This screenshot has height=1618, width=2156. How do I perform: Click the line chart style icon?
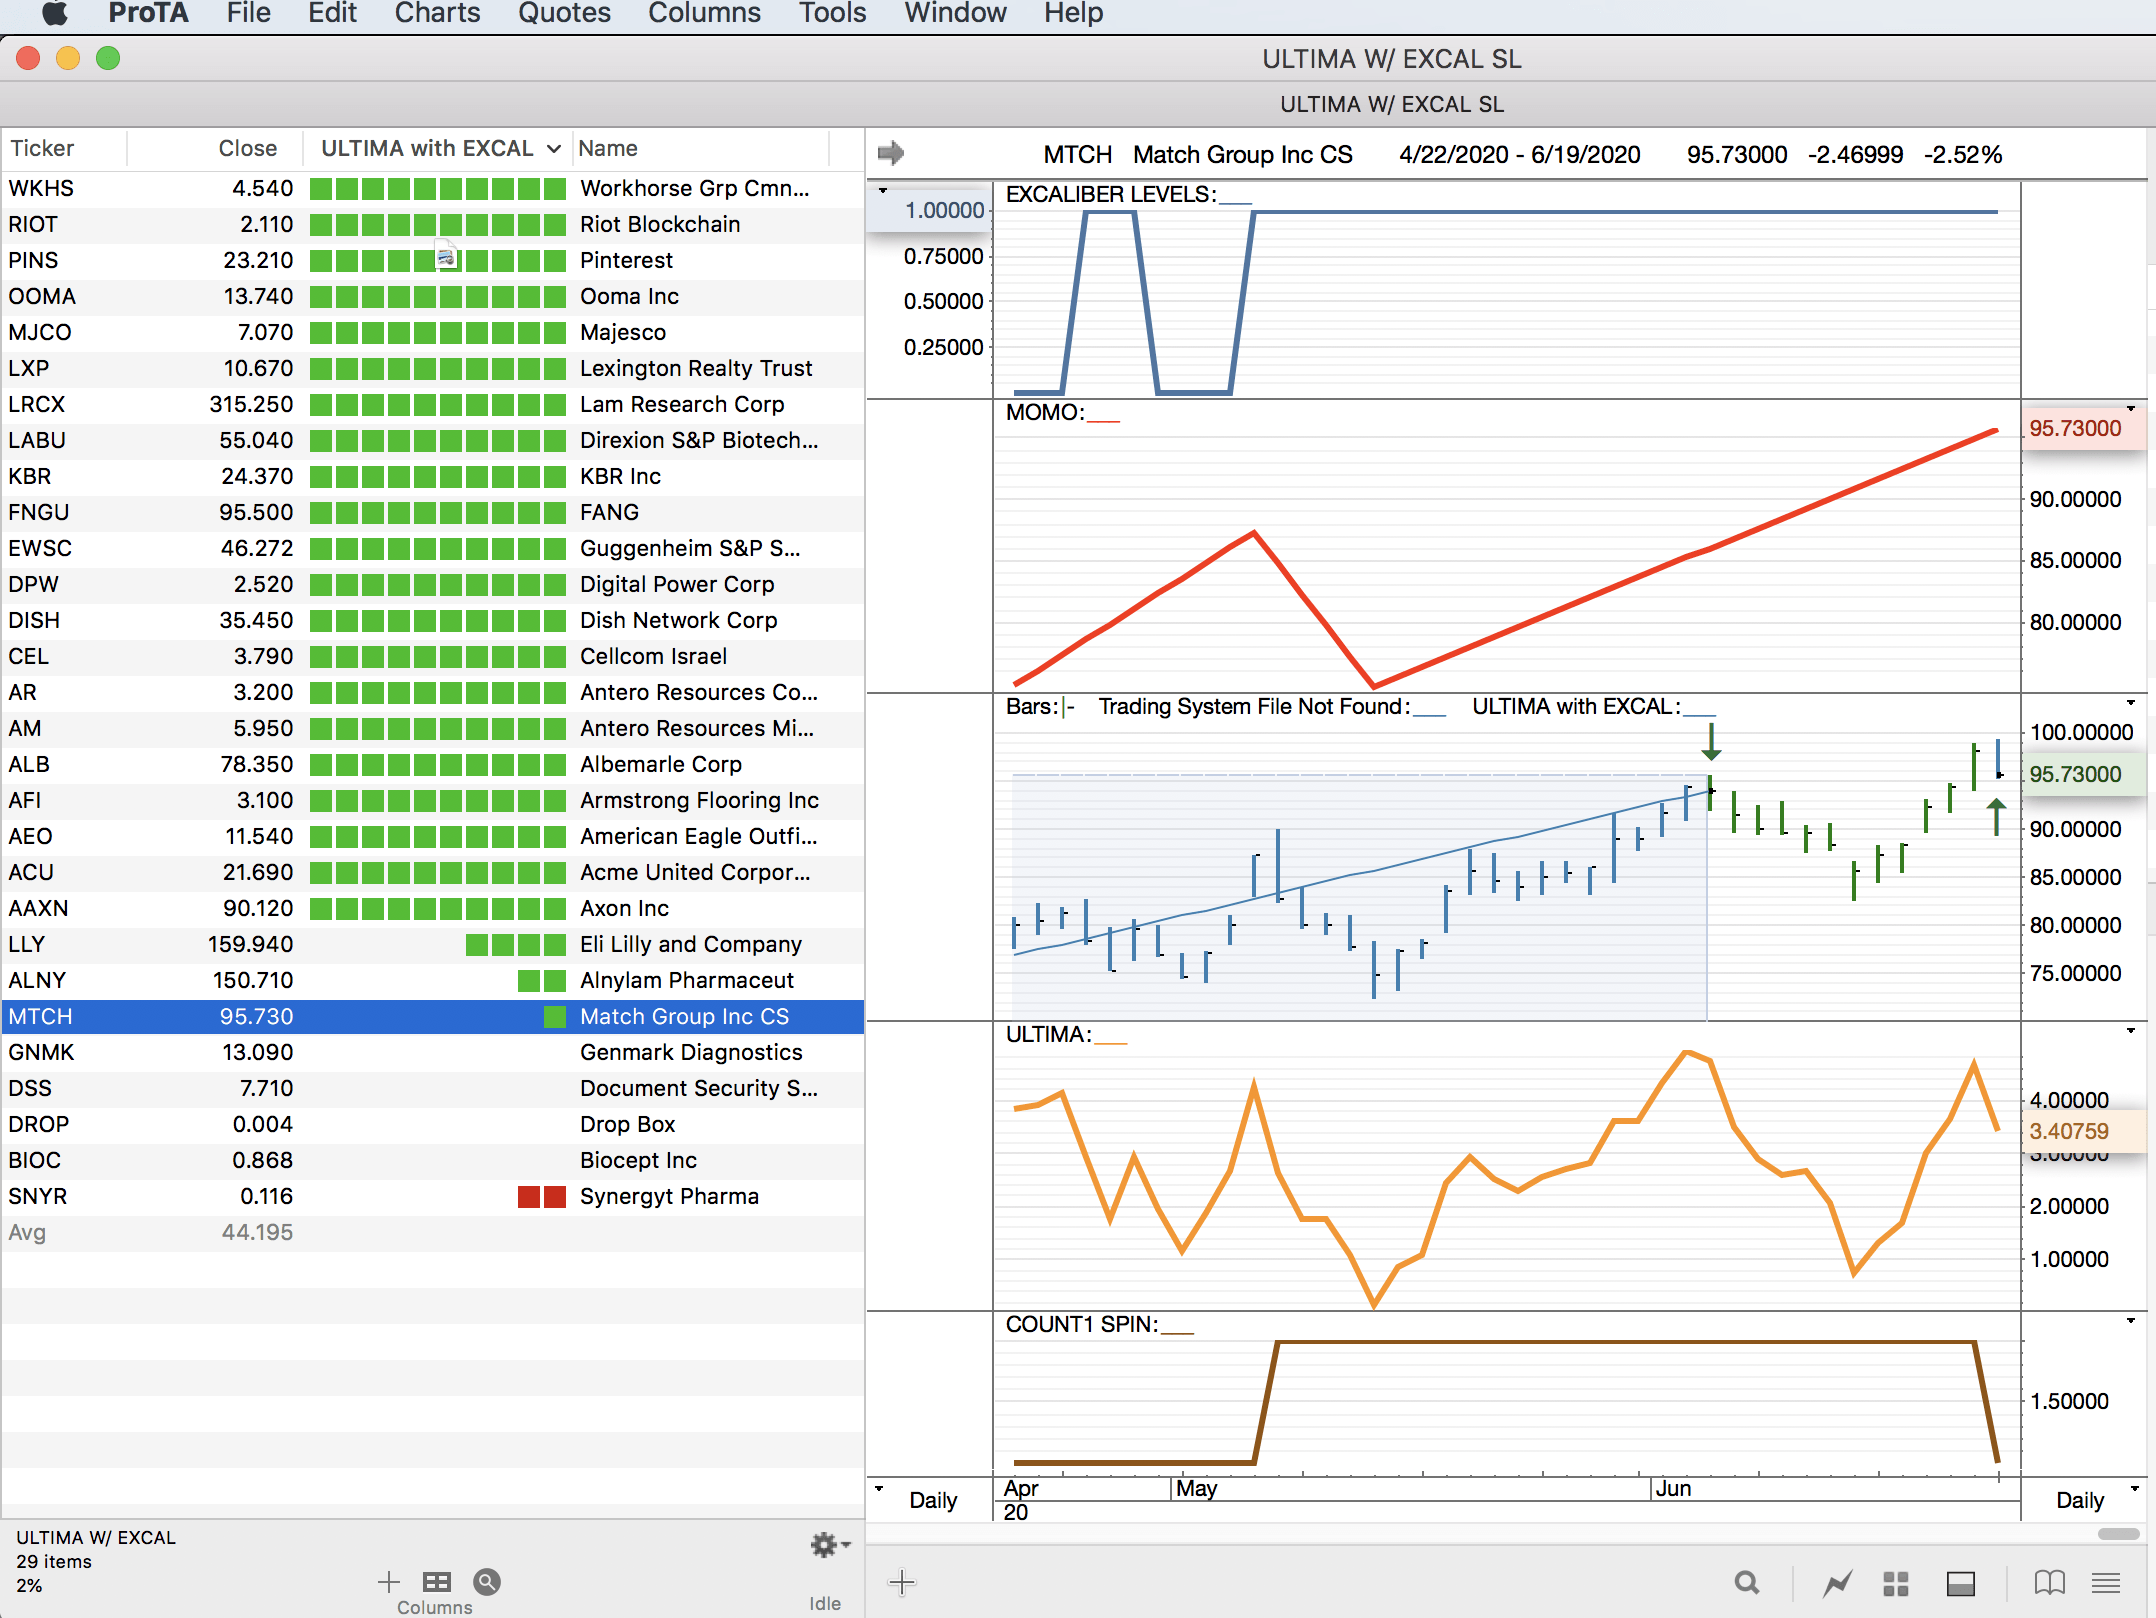point(1837,1583)
